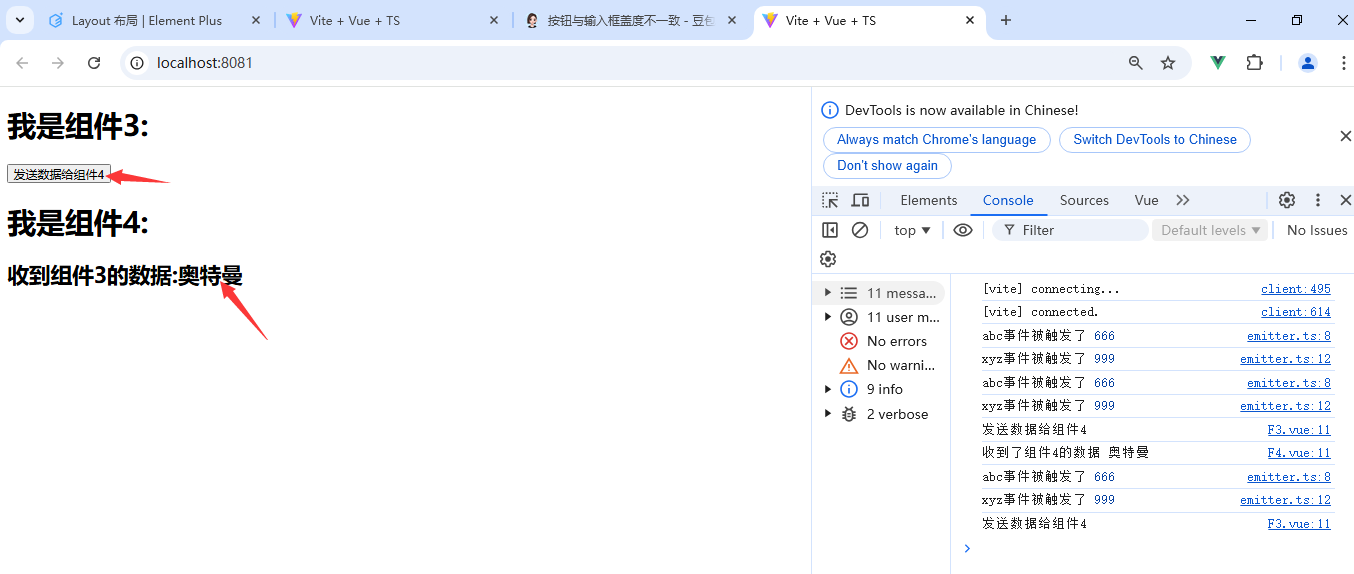View site information icon in address bar
Viewport: 1354px width, 574px height.
coord(139,63)
